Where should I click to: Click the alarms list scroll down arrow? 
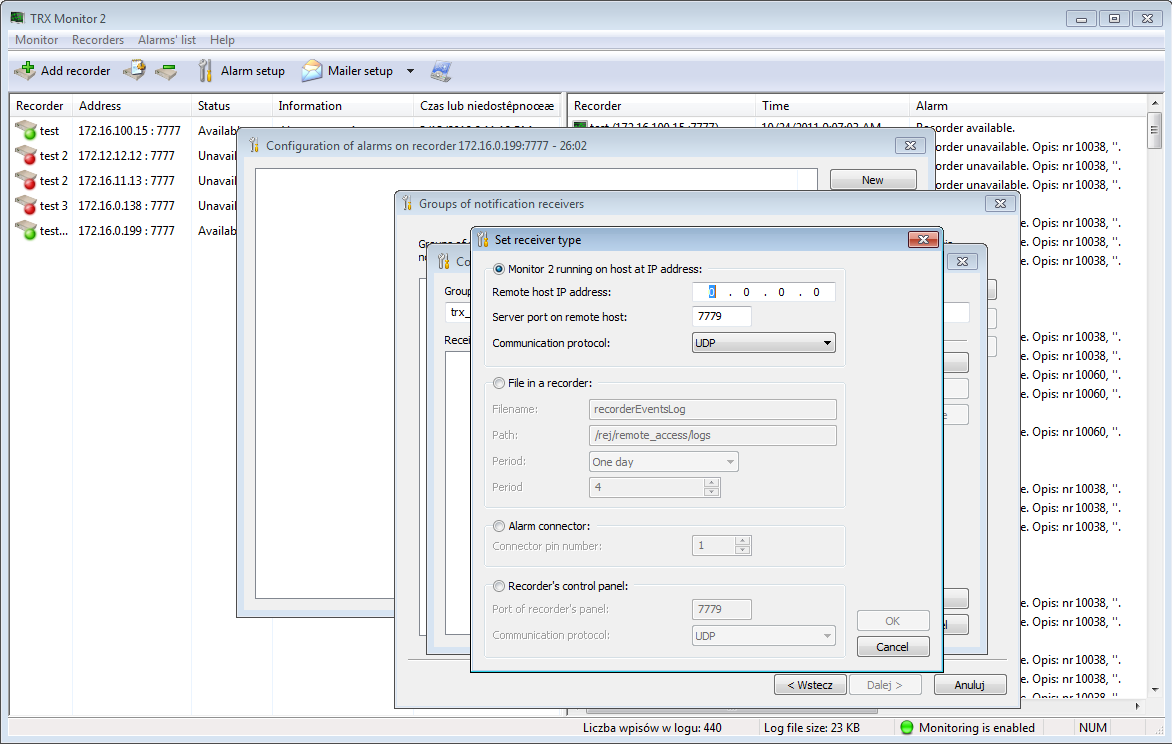(x=1155, y=689)
